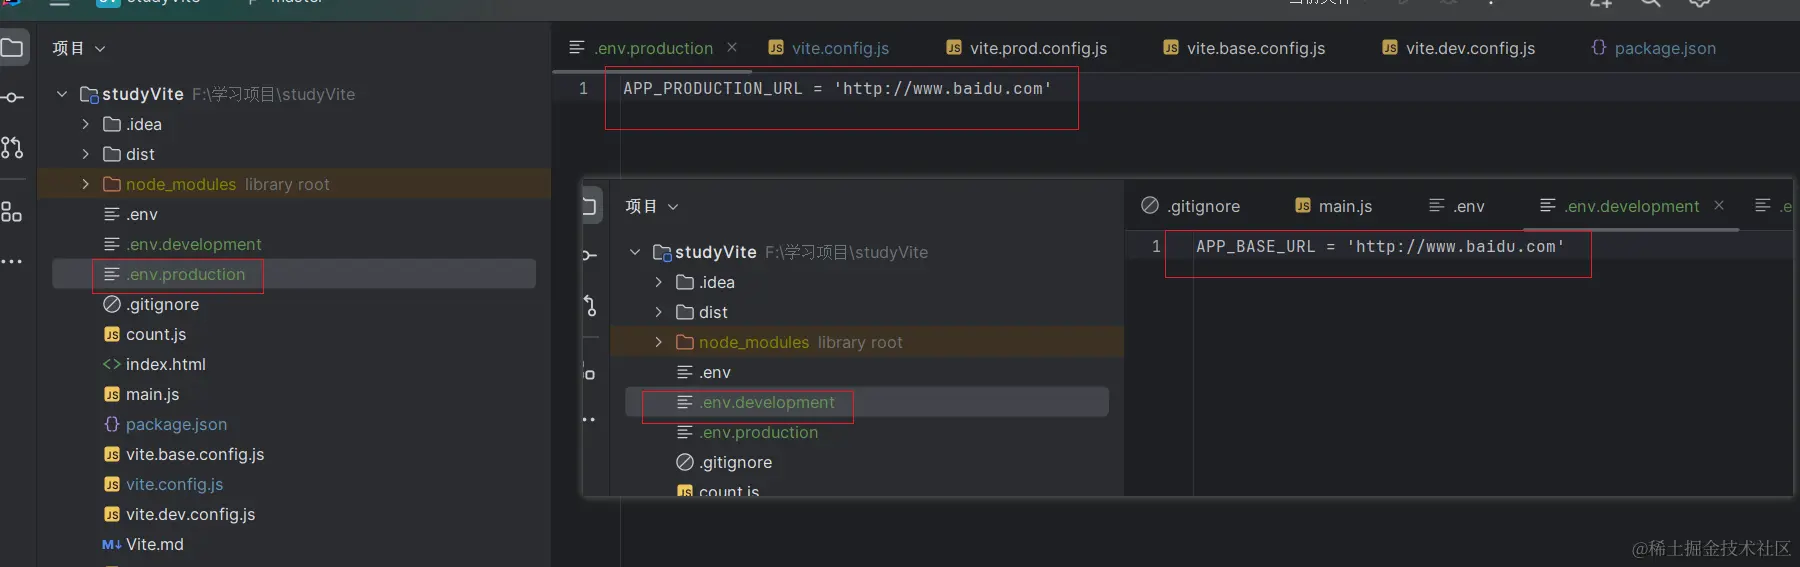
Task: Collapse the studyVite root folder in main tree
Action: (x=62, y=94)
